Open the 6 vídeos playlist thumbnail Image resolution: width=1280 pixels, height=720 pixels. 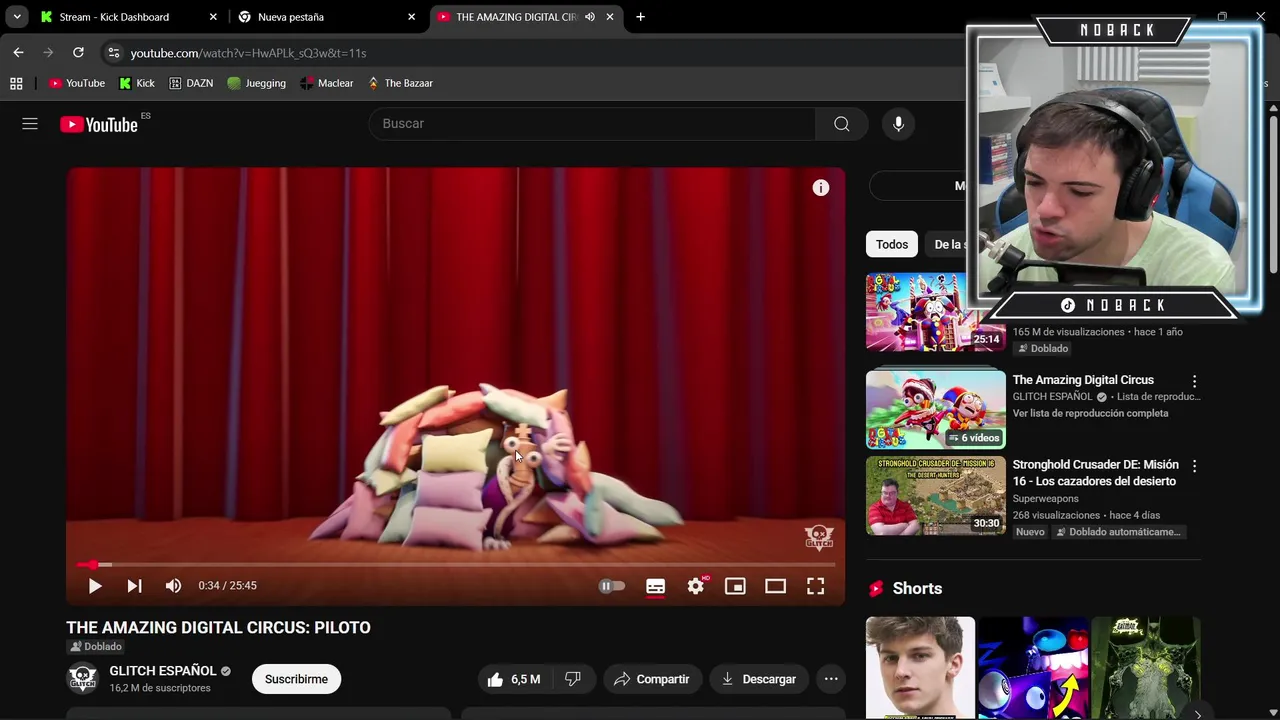(936, 410)
